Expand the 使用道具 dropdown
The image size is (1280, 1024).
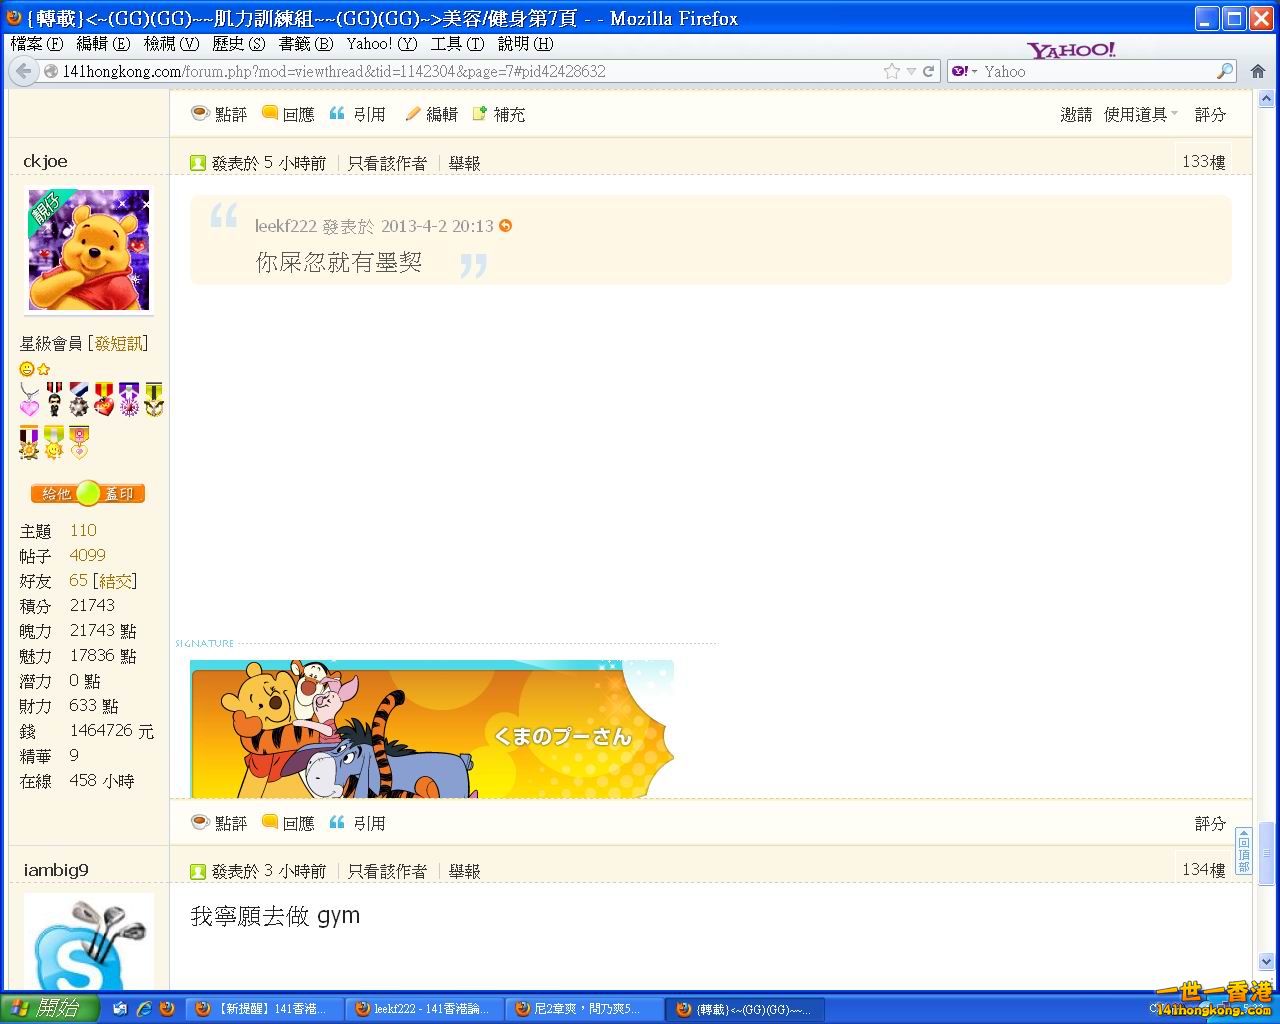tap(1140, 115)
